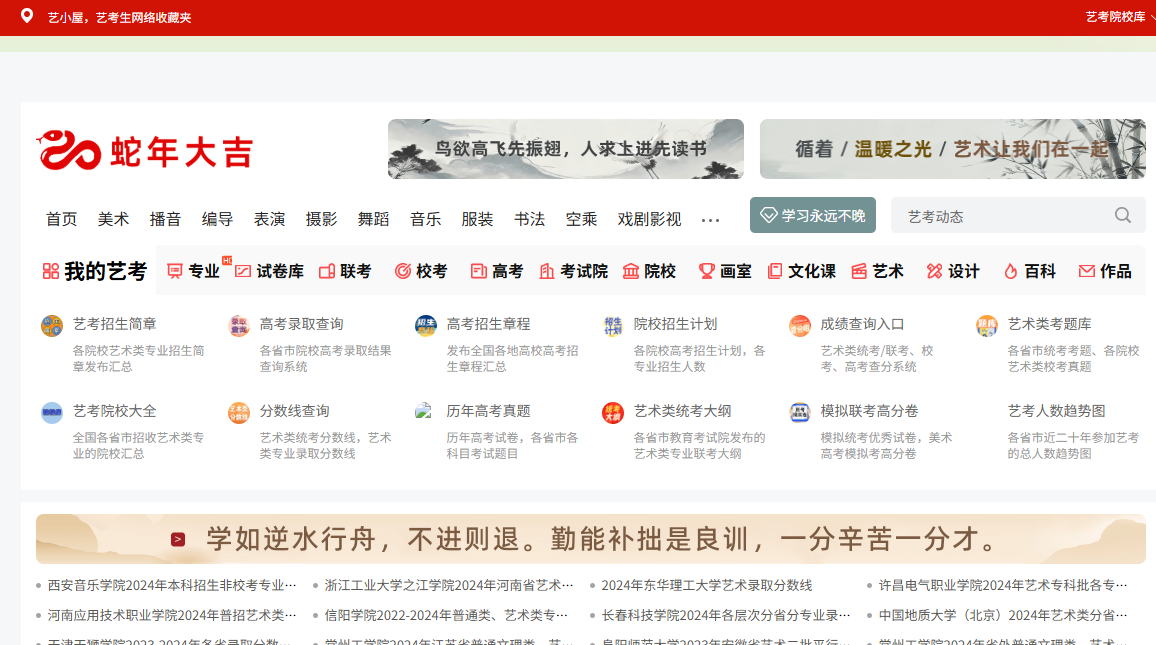Click the 蛇年大吉 site logo

click(x=145, y=151)
